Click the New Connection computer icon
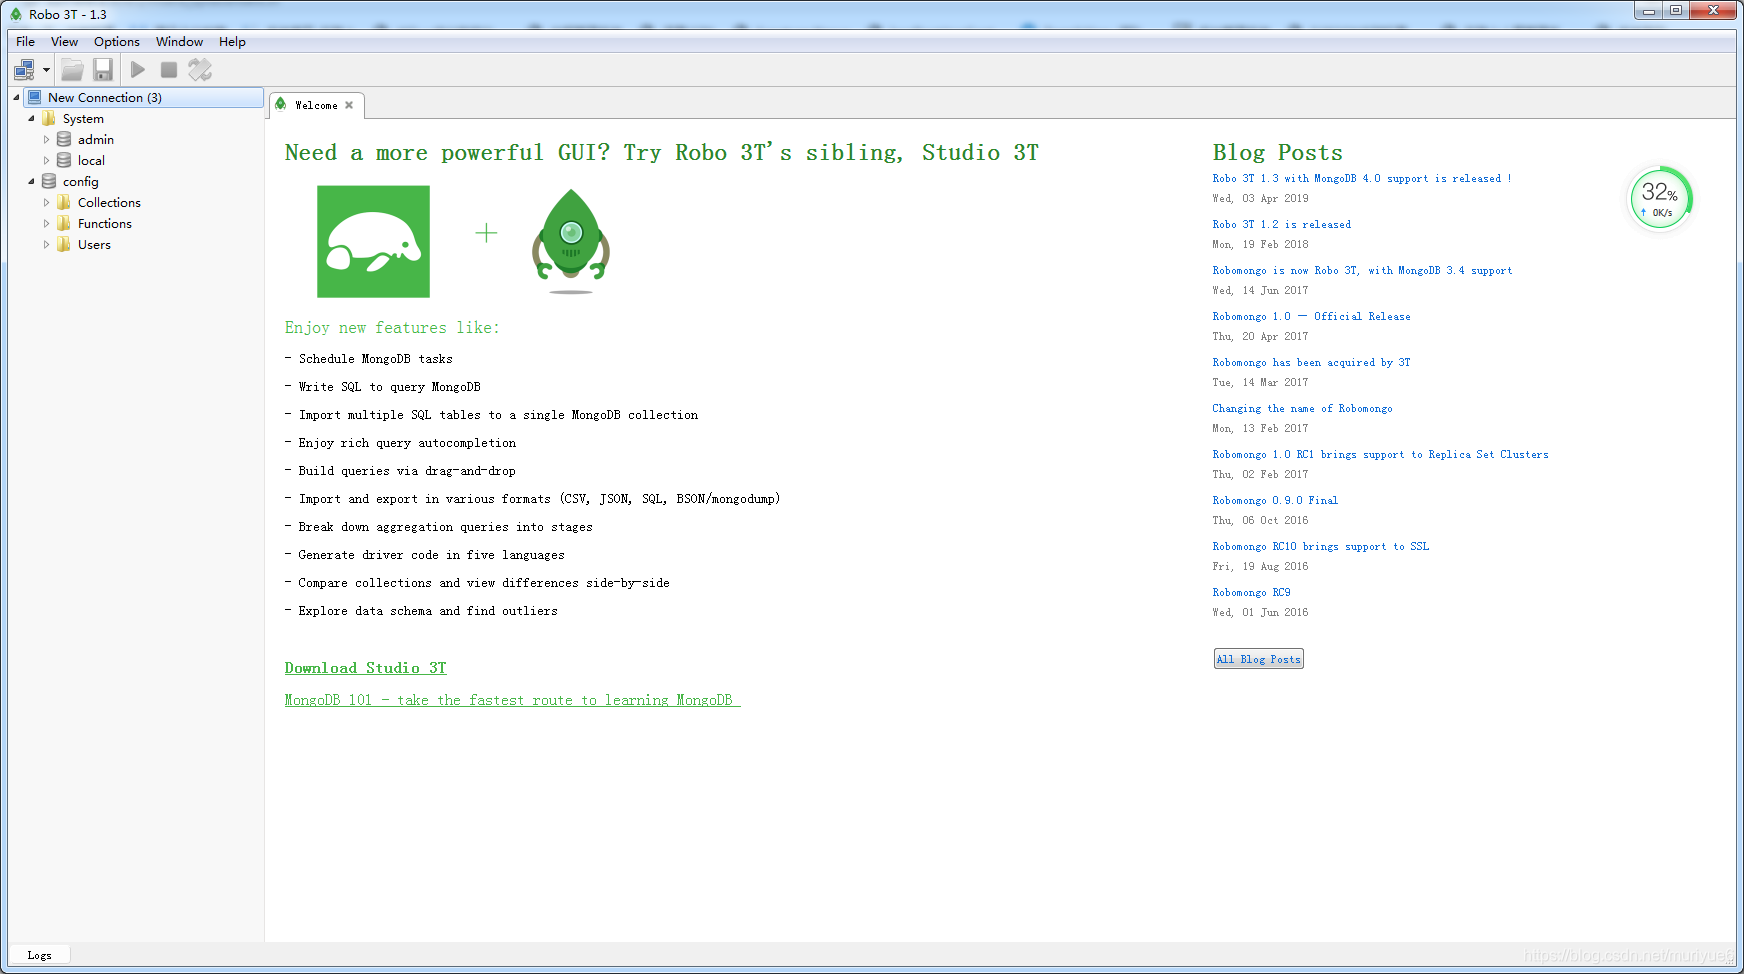 pyautogui.click(x=34, y=97)
